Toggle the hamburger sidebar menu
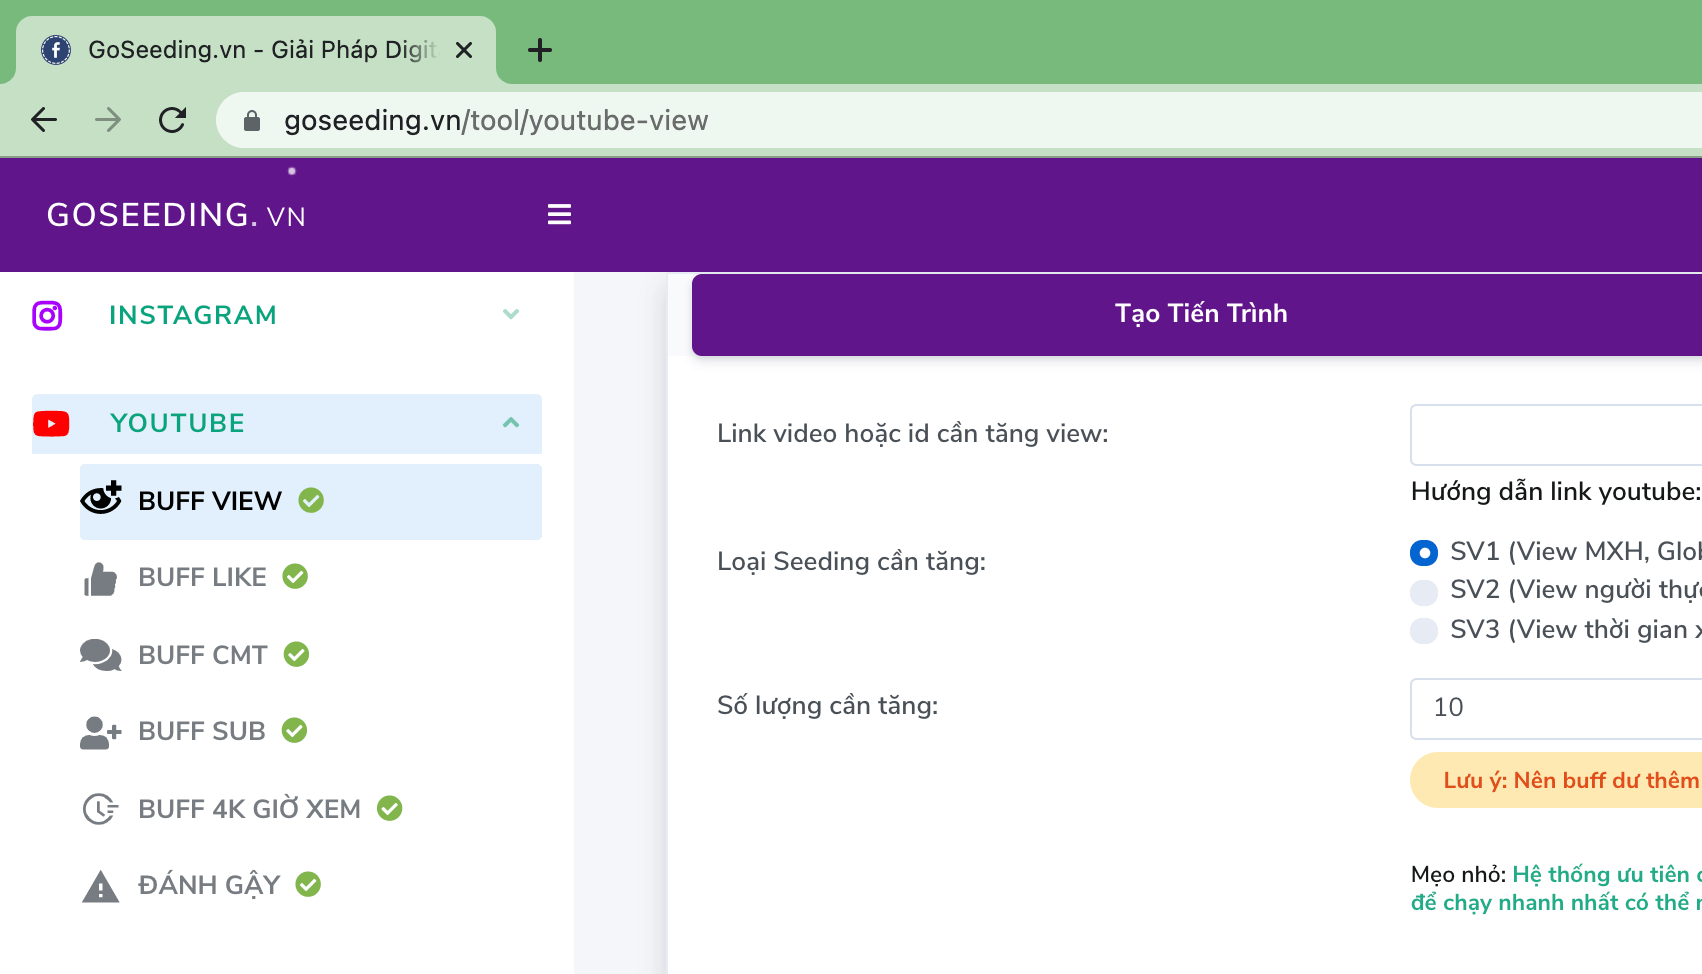Screen dimensions: 1702x974 559,214
